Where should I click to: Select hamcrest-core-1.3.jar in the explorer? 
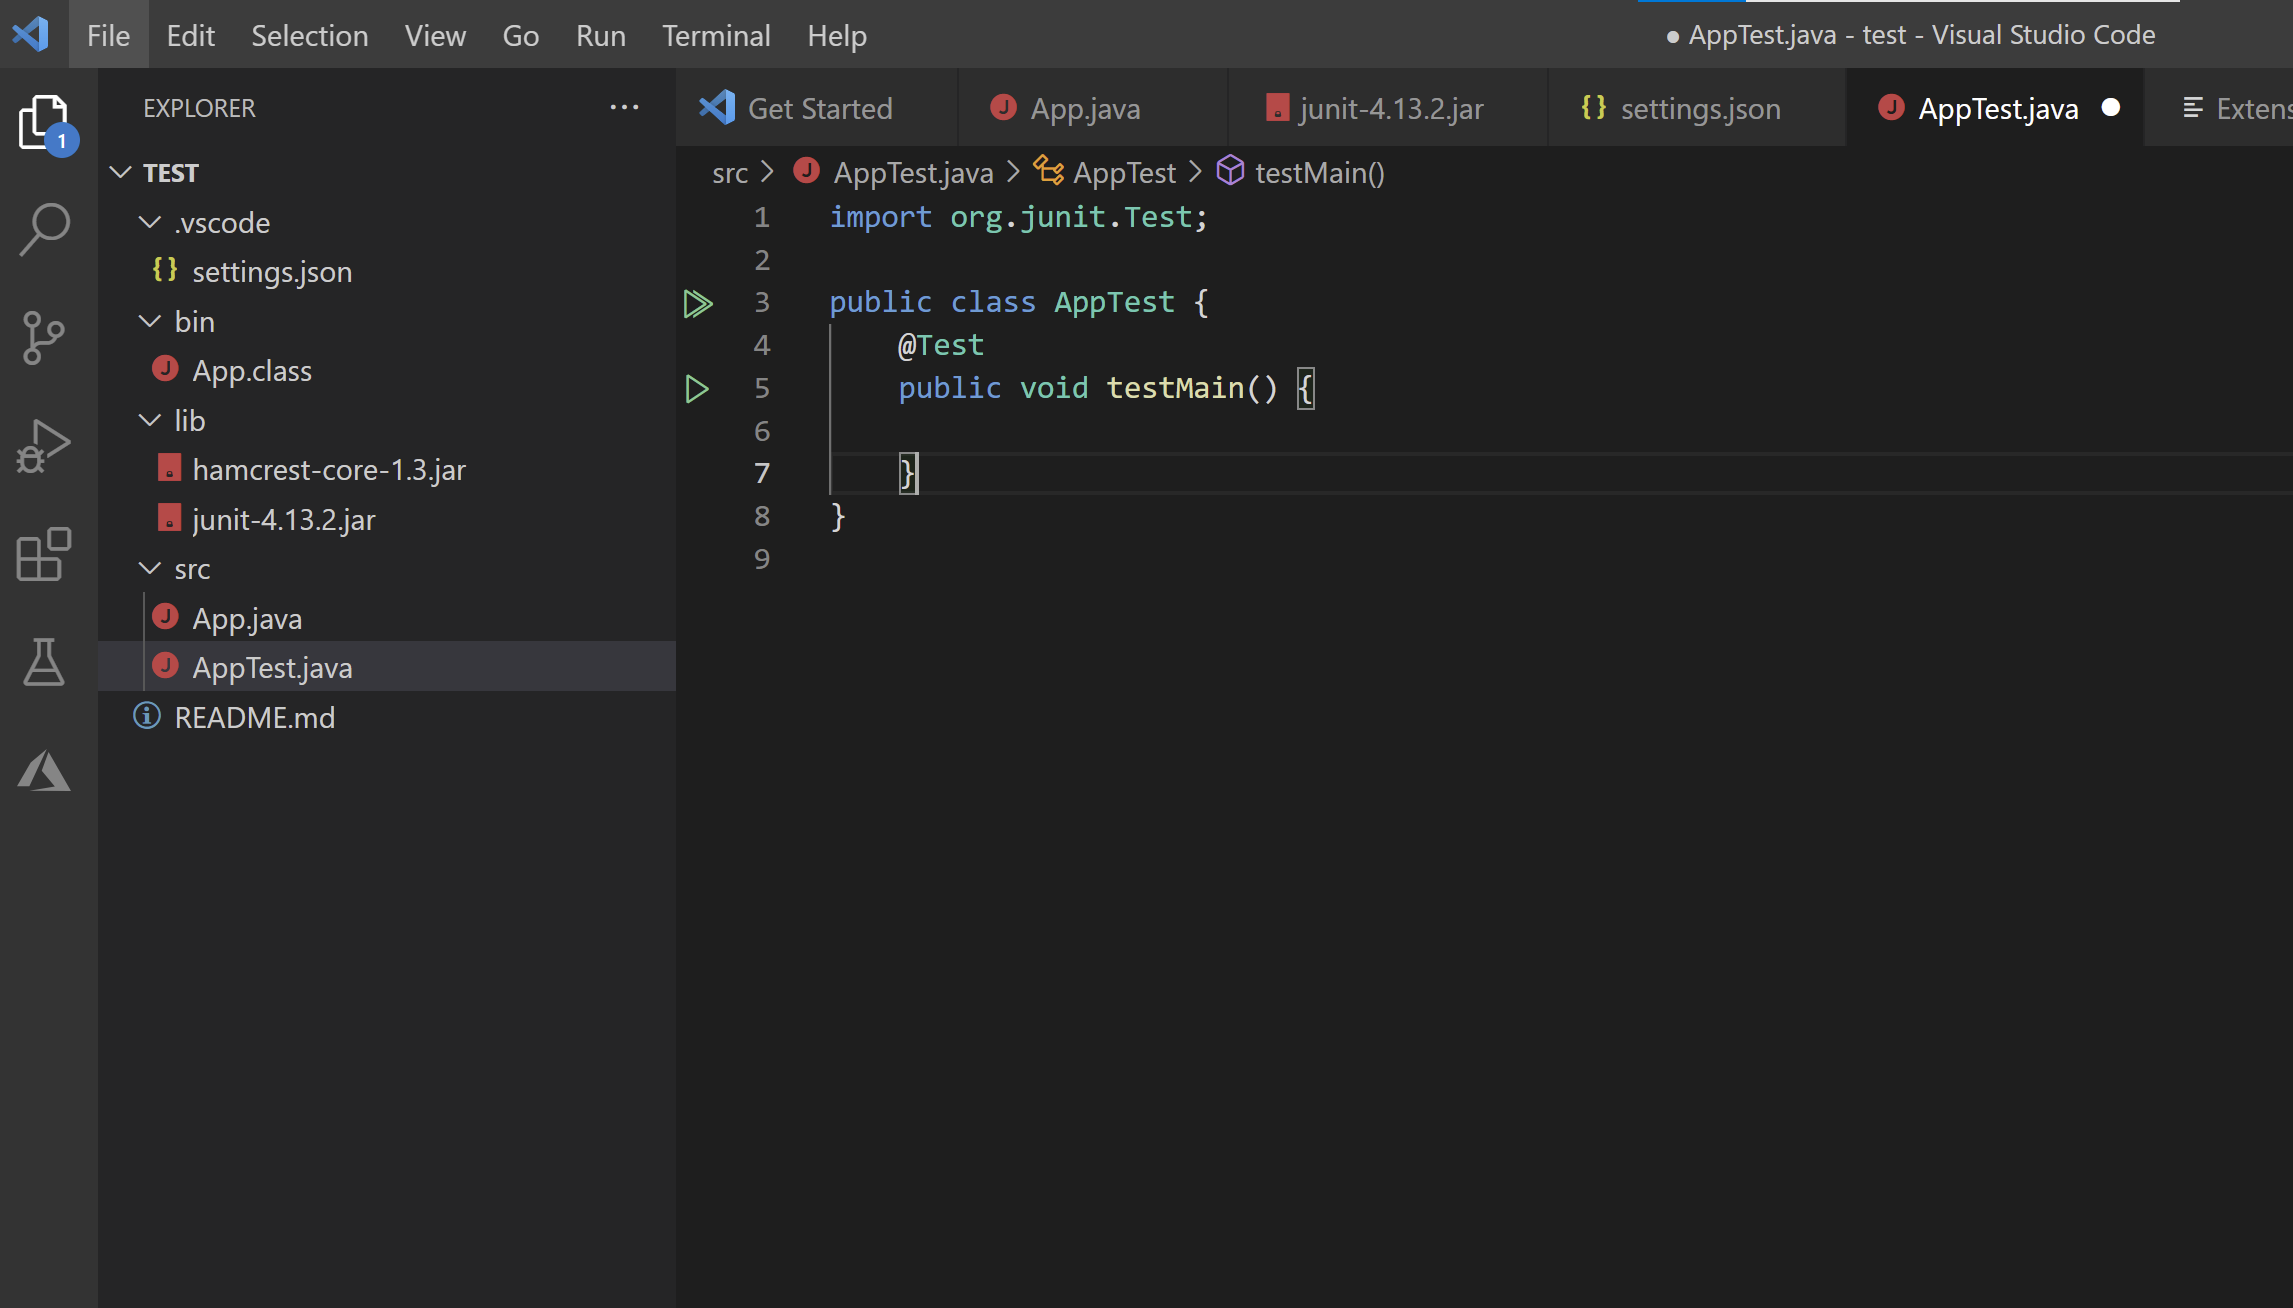tap(328, 469)
